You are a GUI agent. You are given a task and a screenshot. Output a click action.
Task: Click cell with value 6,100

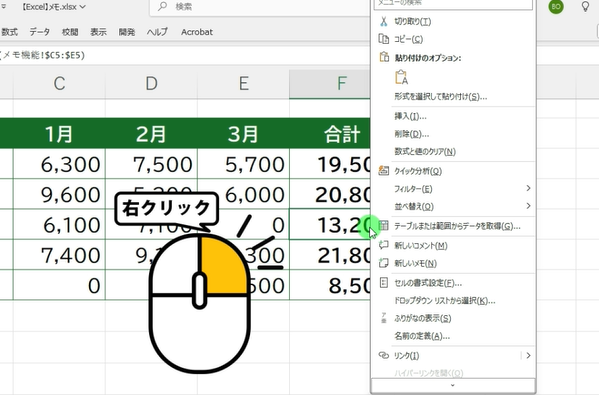59,225
